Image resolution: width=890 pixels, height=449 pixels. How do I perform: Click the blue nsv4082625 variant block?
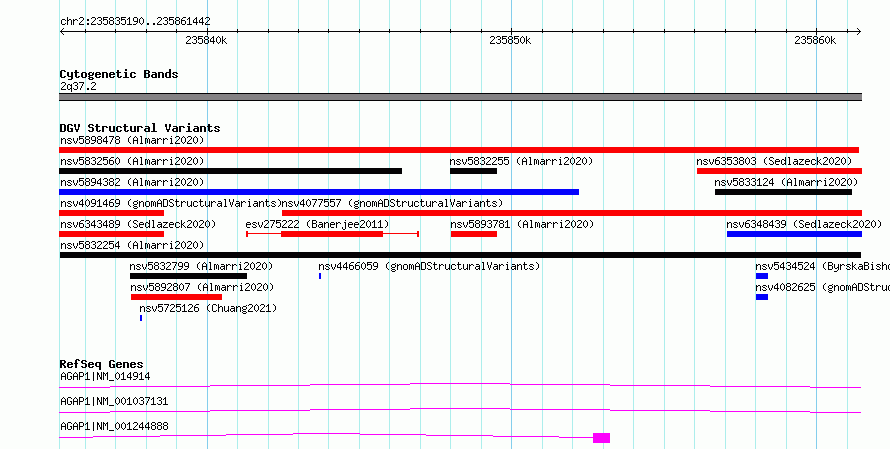pyautogui.click(x=762, y=297)
